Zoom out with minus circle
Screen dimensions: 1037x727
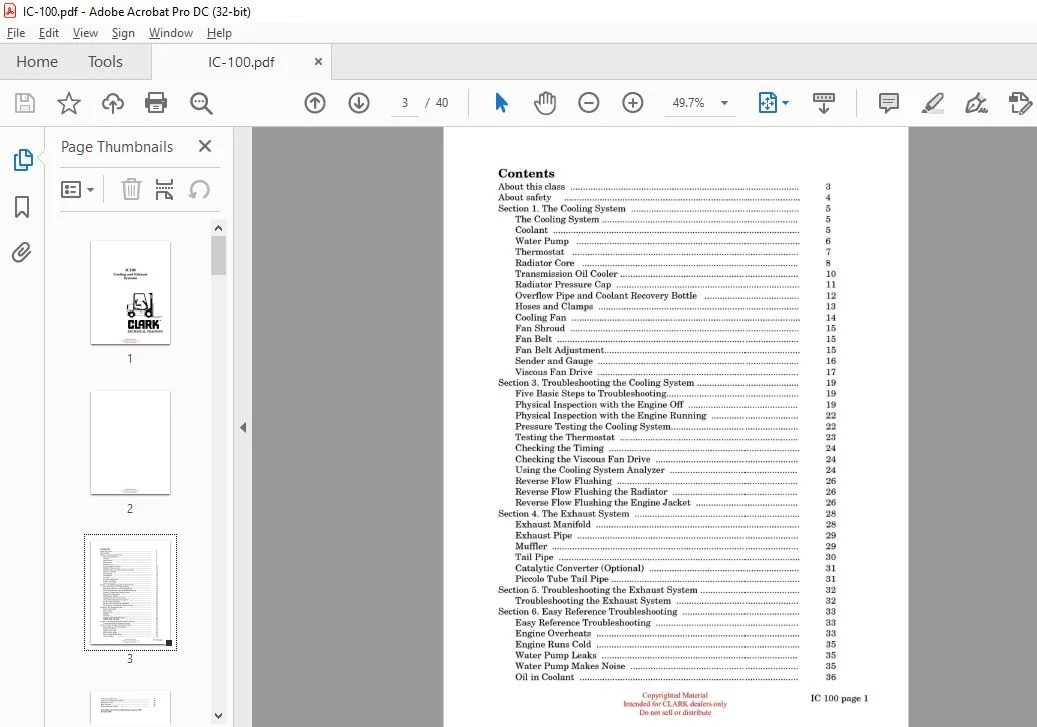589,103
